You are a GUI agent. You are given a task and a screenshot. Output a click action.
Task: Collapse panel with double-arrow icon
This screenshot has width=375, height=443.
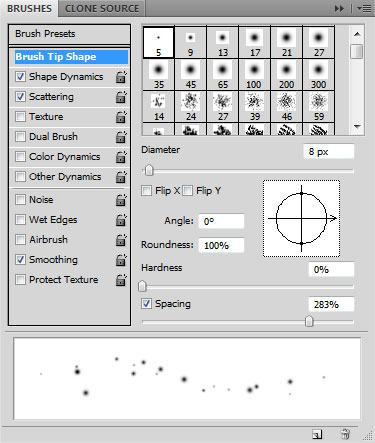[x=339, y=8]
